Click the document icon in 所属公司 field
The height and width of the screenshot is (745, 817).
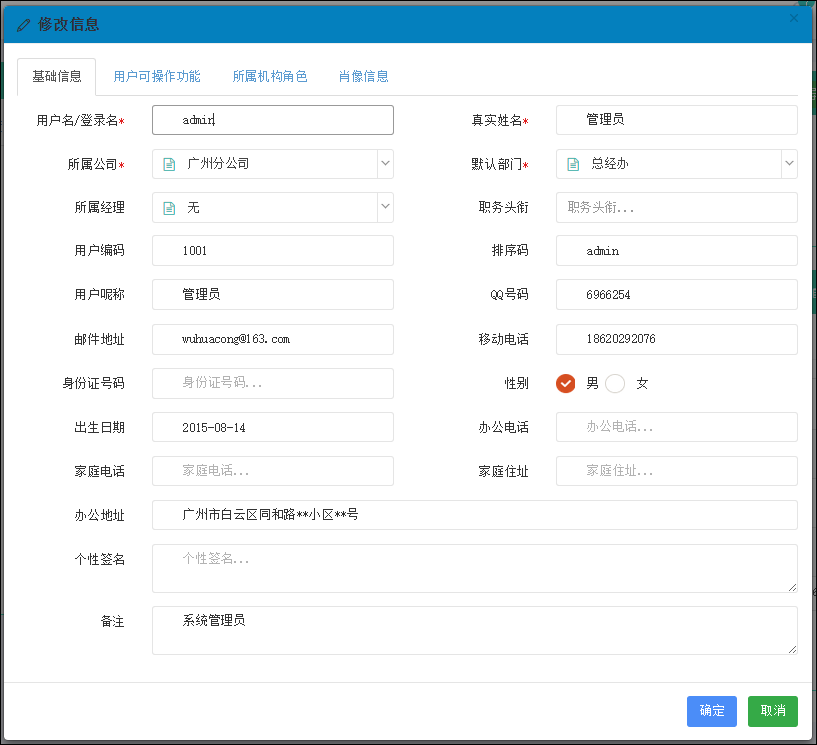point(169,164)
